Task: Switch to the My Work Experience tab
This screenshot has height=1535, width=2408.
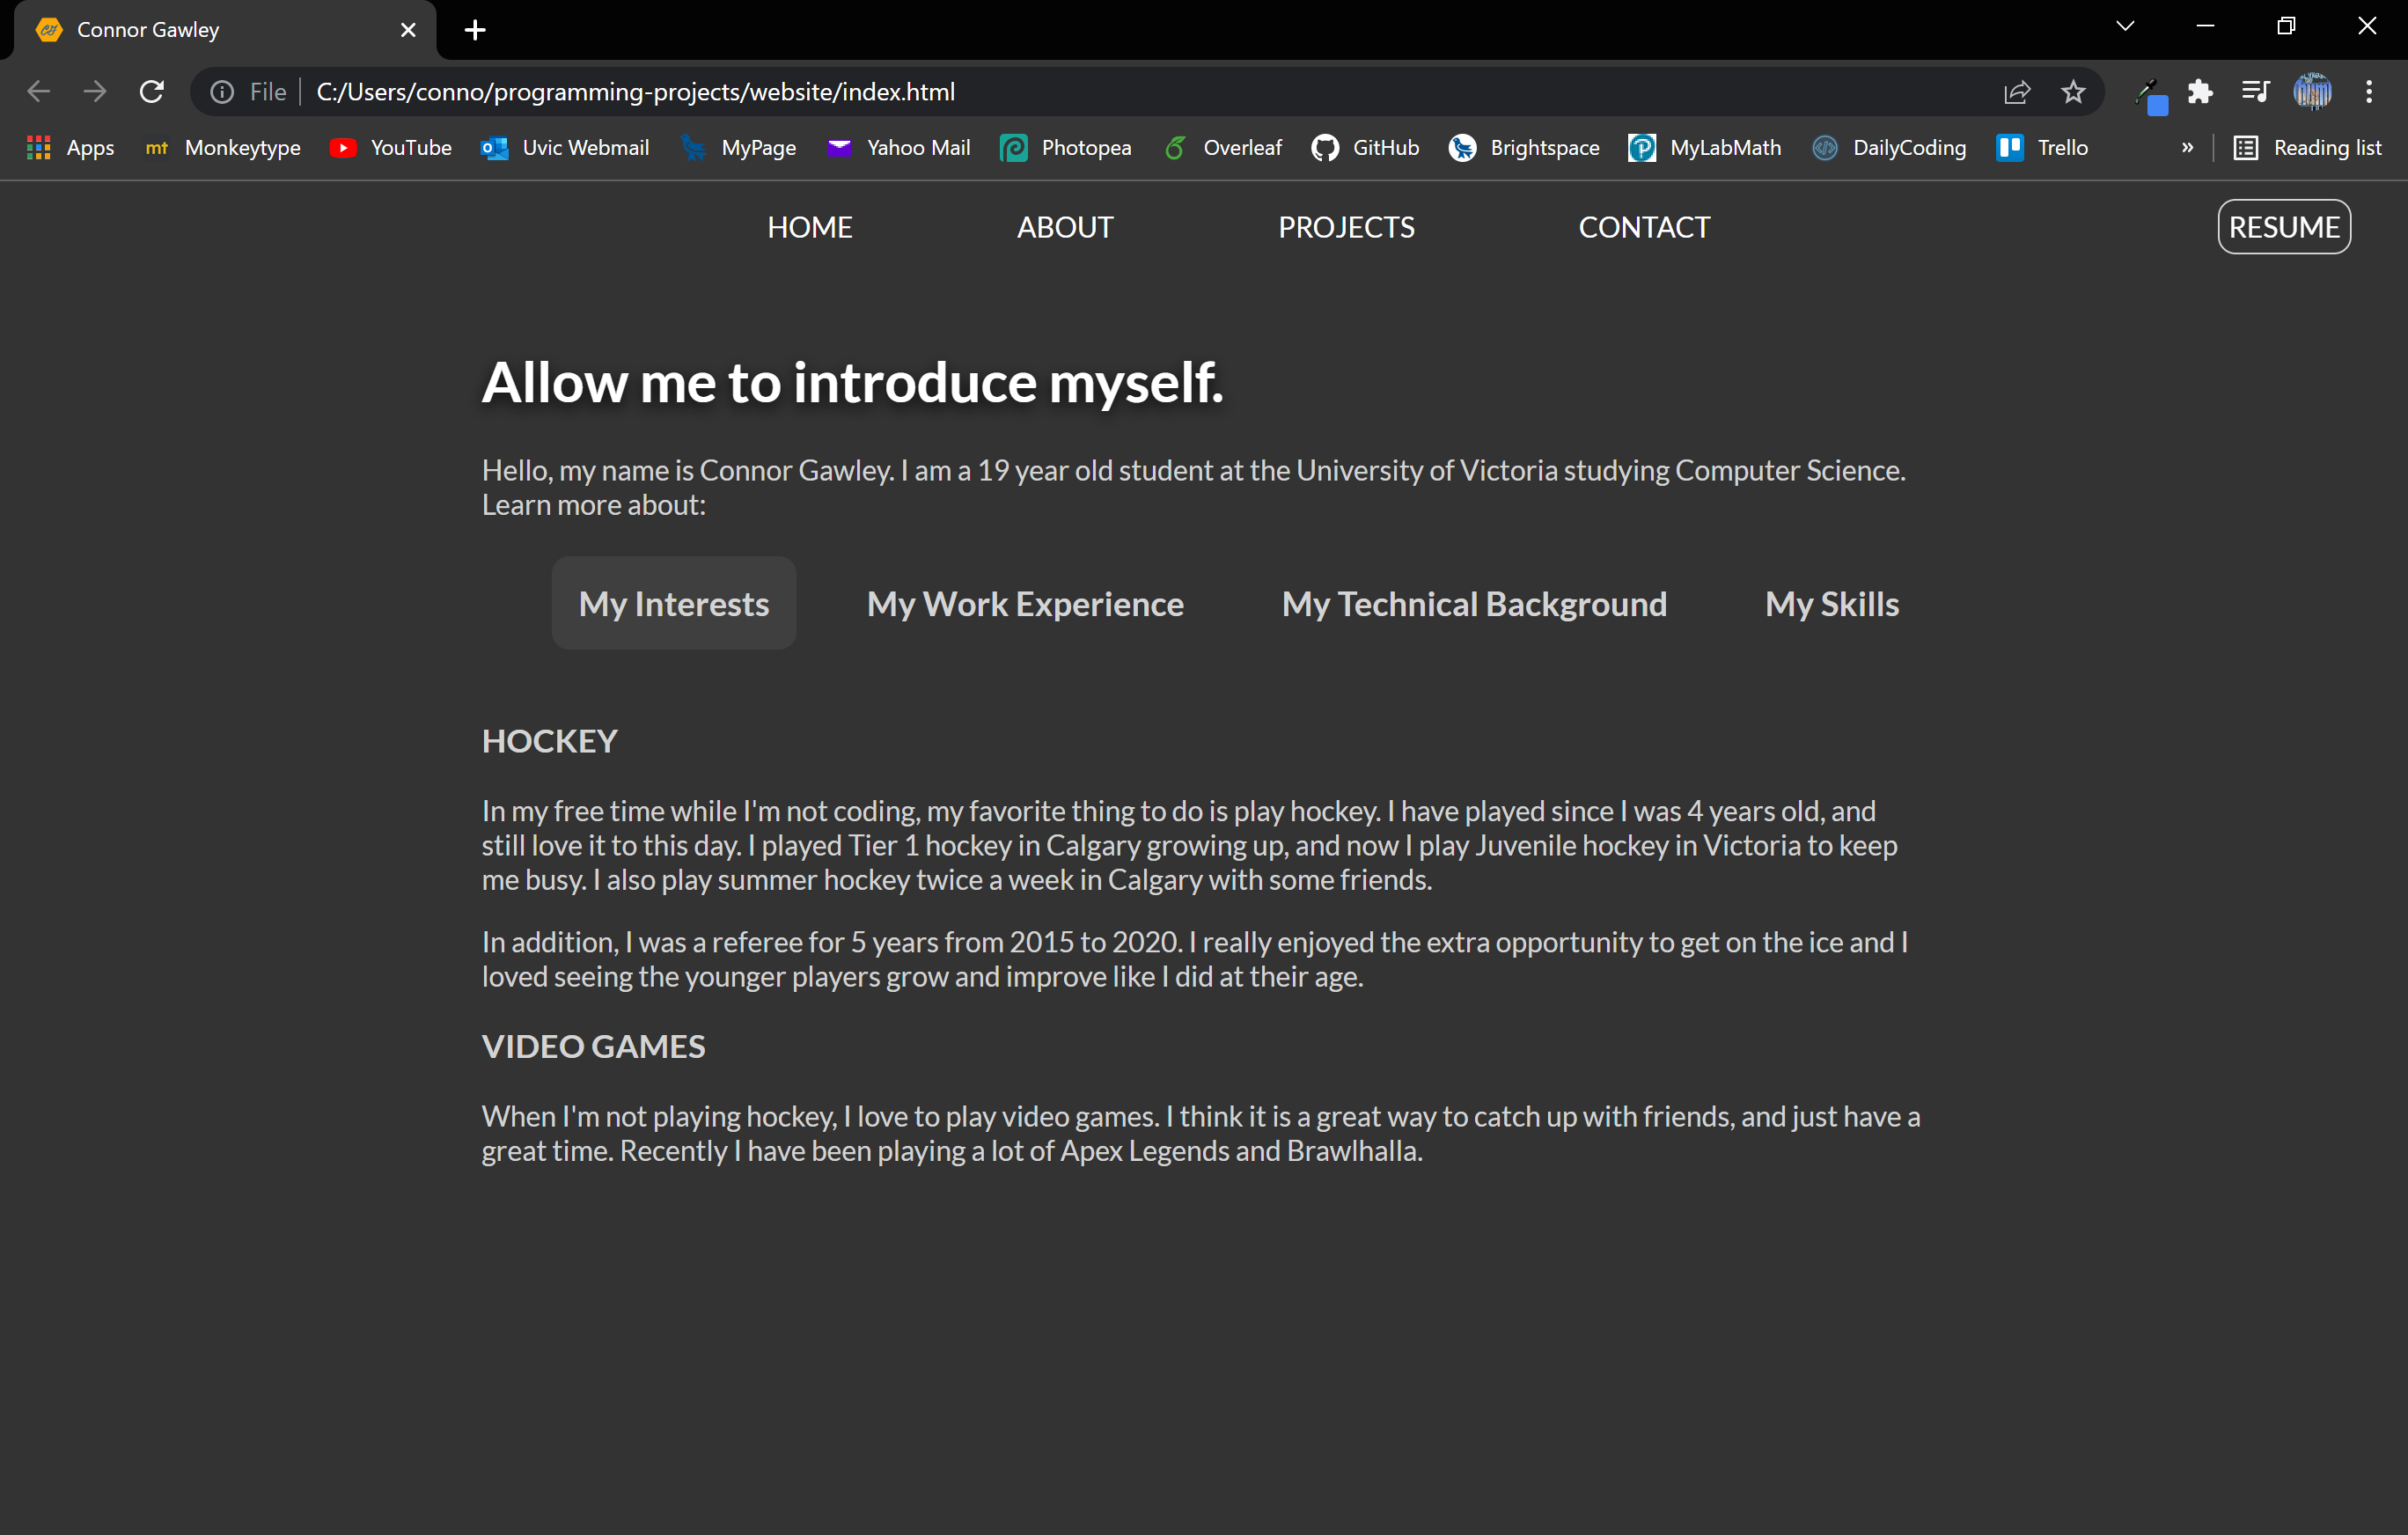Action: coord(1025,603)
